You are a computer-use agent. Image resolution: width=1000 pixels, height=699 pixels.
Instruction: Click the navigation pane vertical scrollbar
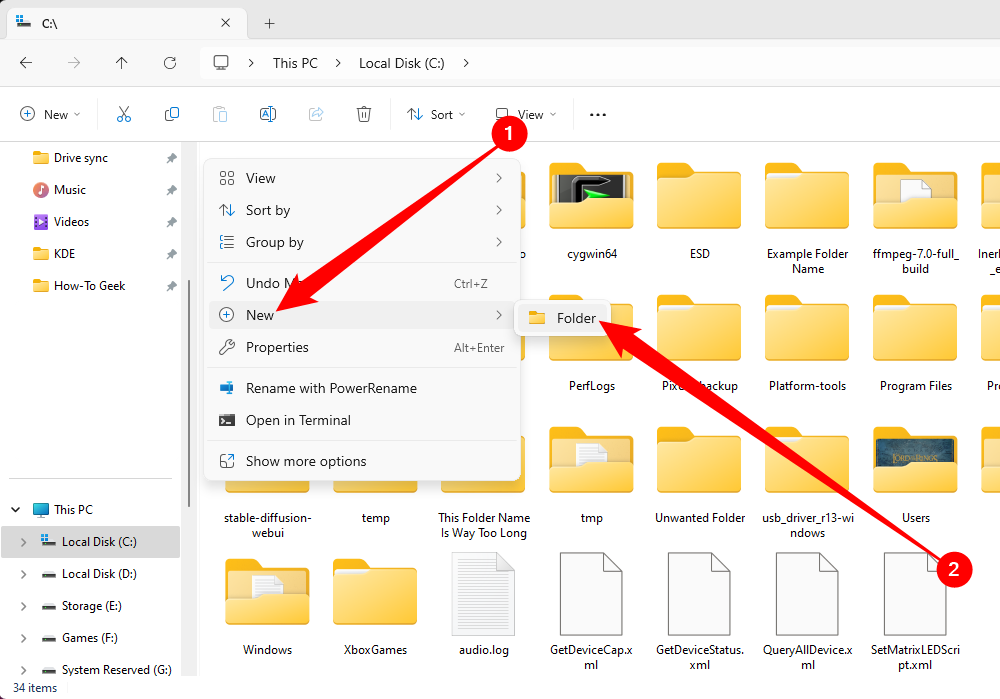pos(189,393)
